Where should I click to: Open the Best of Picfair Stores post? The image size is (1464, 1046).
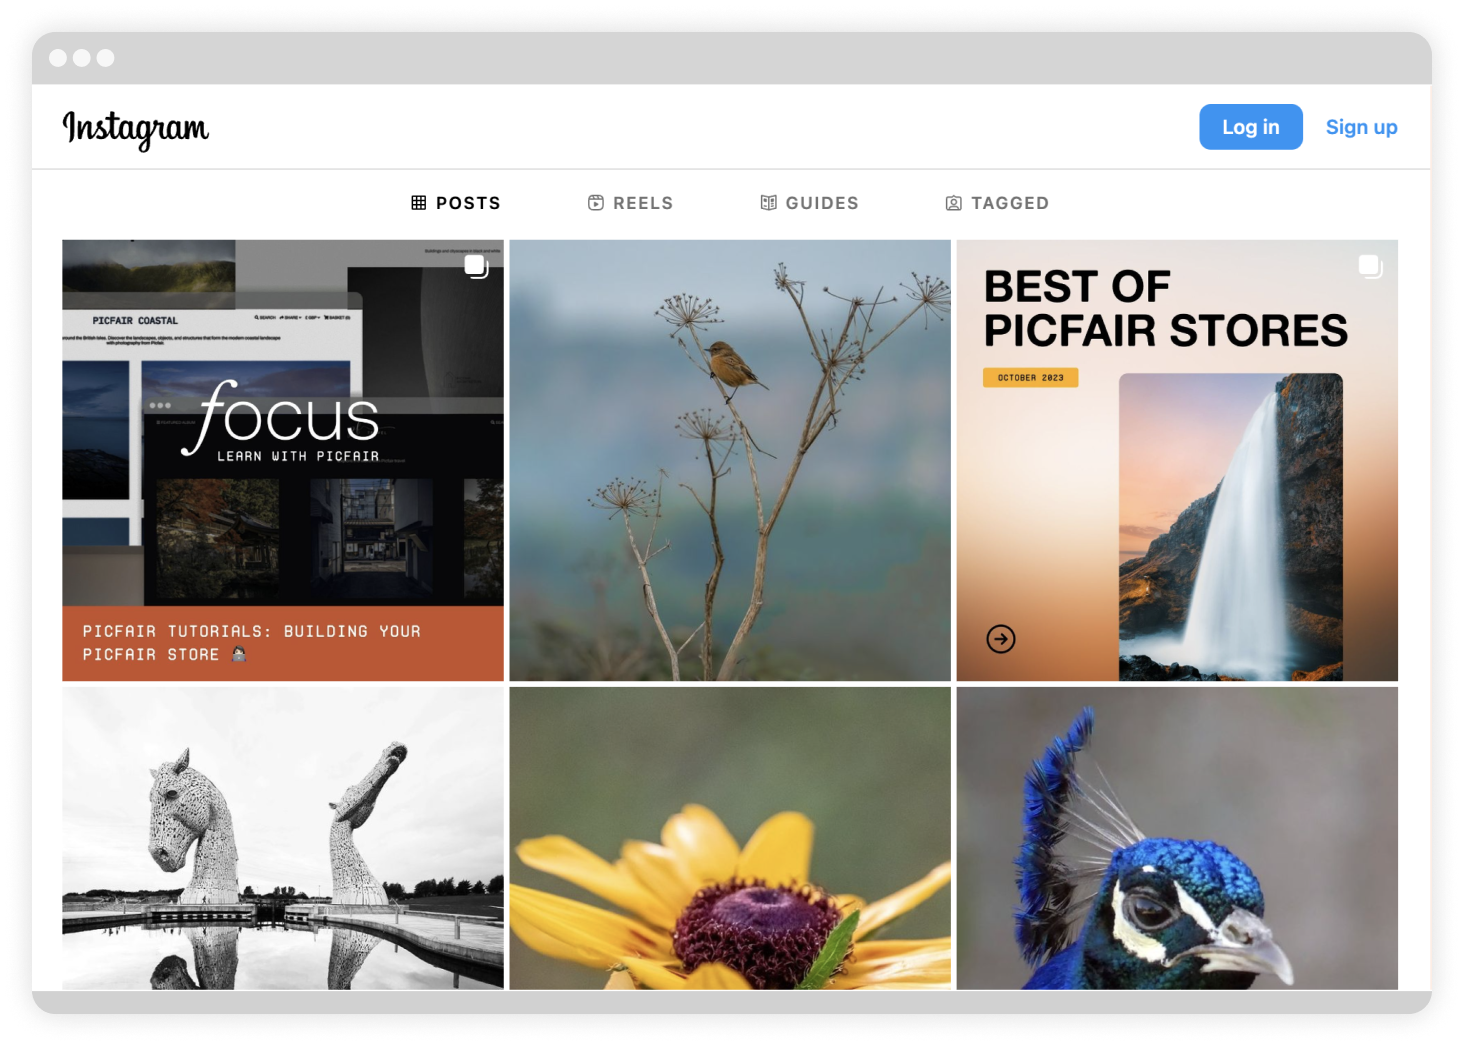coord(1177,460)
